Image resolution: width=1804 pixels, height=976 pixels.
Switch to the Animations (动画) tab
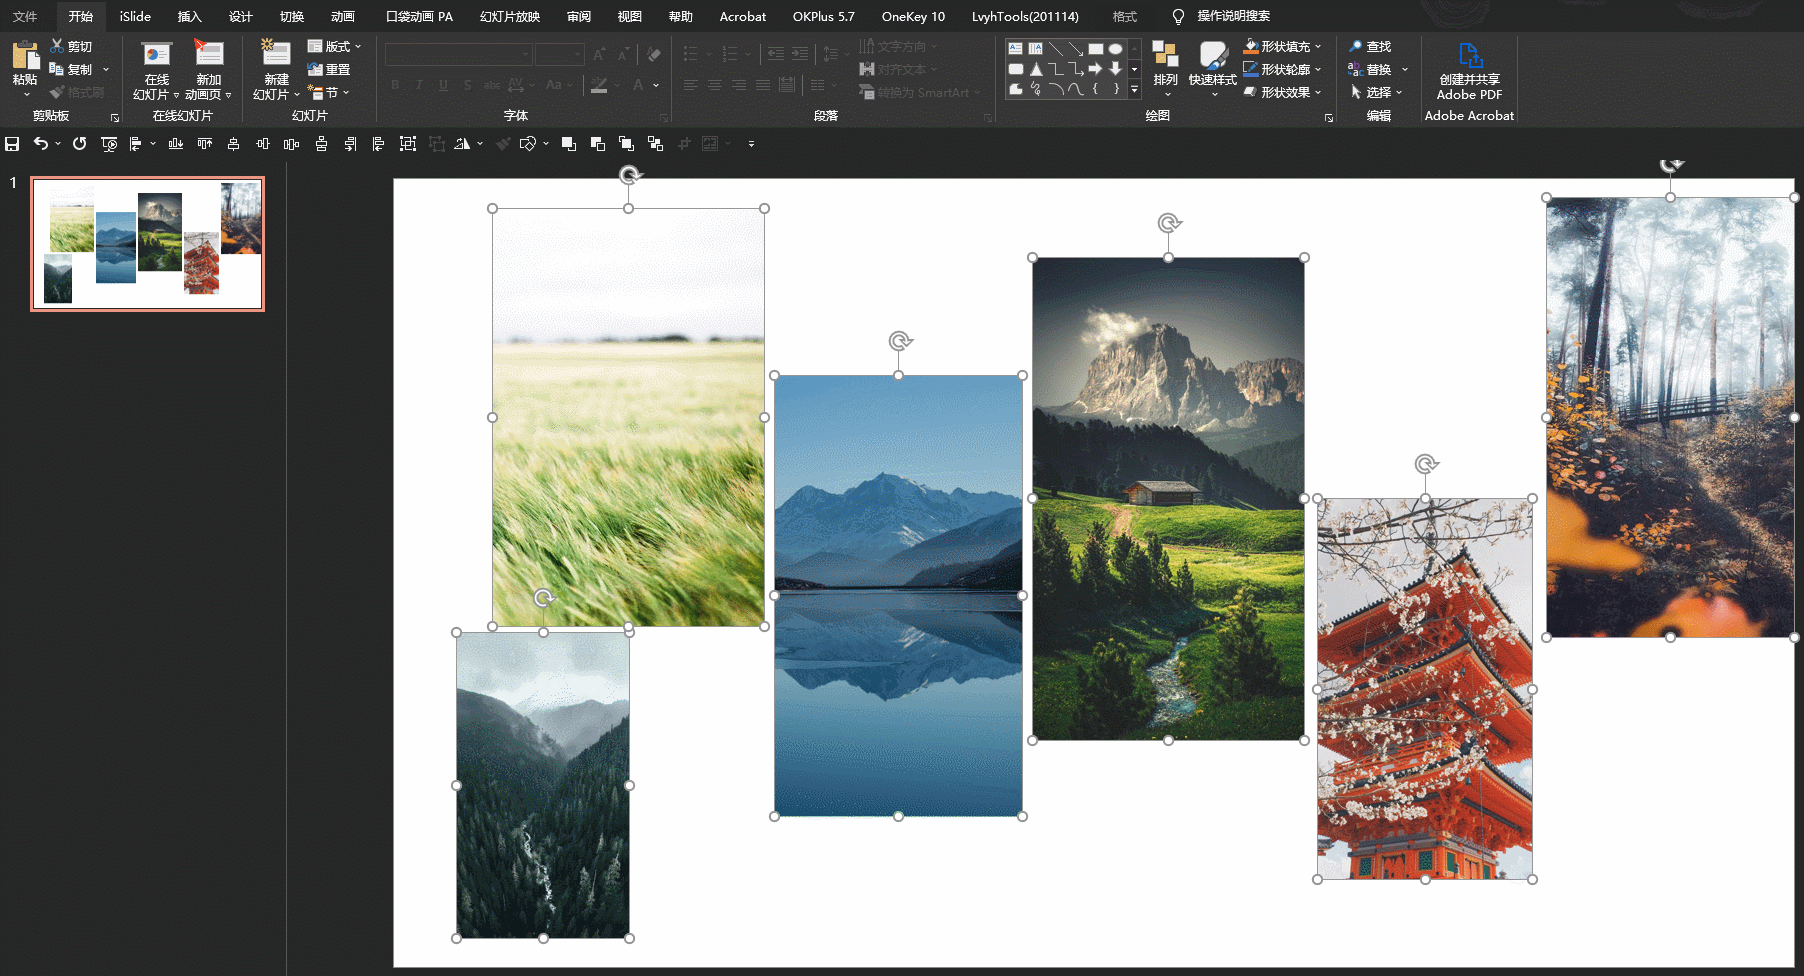click(342, 16)
